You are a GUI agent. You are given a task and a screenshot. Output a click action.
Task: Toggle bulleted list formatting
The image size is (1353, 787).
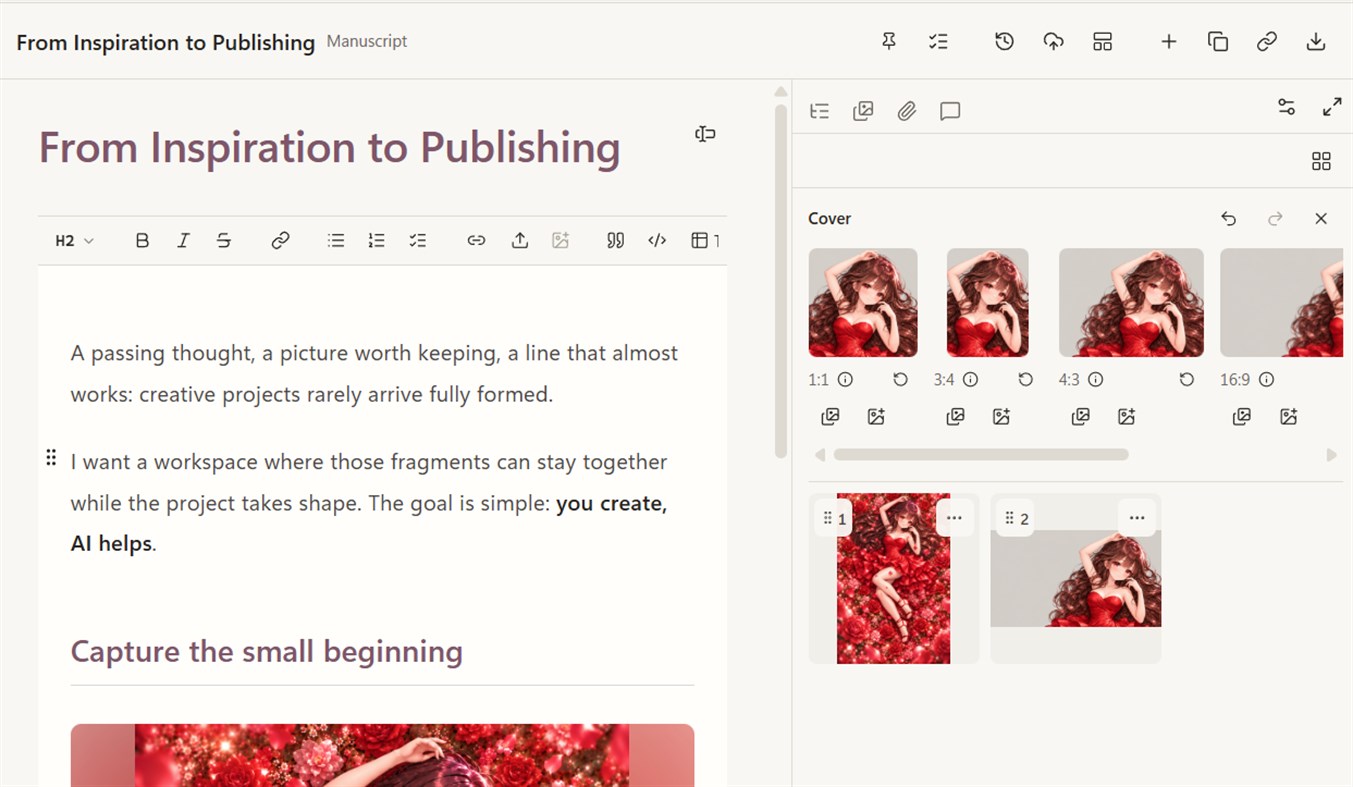coord(336,240)
